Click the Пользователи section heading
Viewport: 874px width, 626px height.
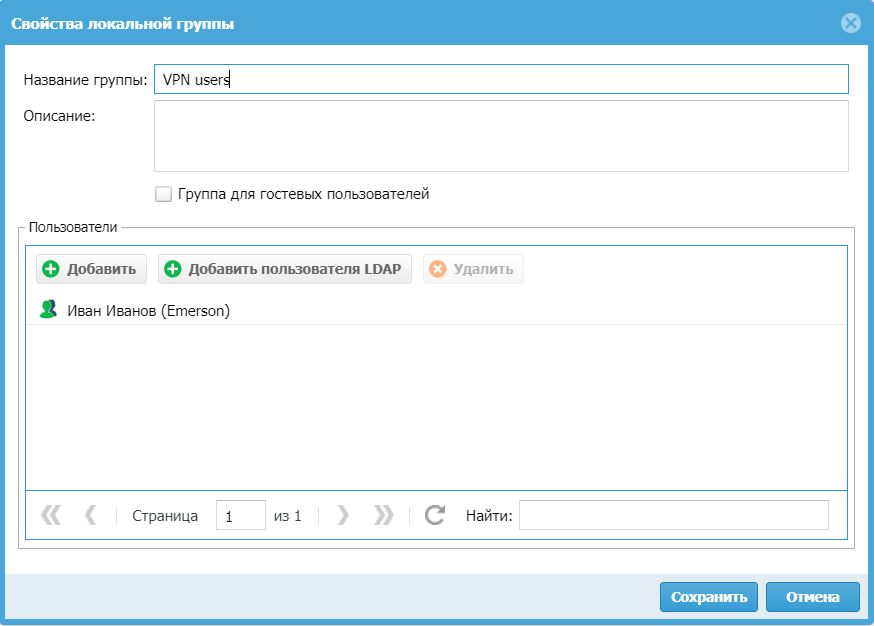[73, 227]
